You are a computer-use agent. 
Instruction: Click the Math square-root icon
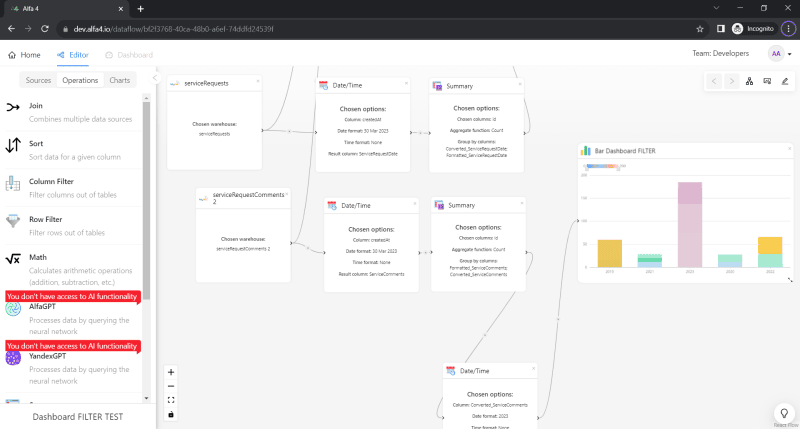click(x=13, y=259)
